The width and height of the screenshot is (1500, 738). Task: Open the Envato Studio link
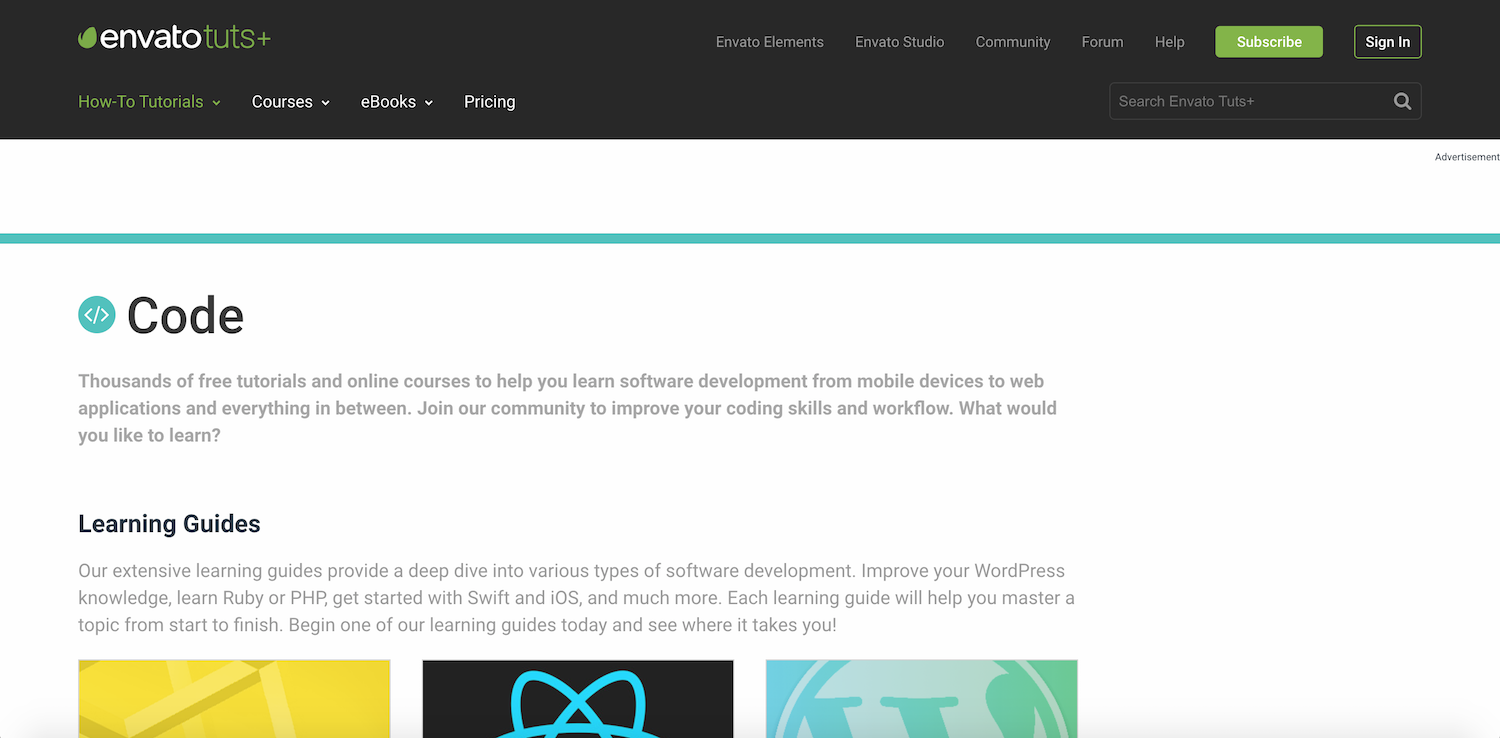[x=900, y=42]
